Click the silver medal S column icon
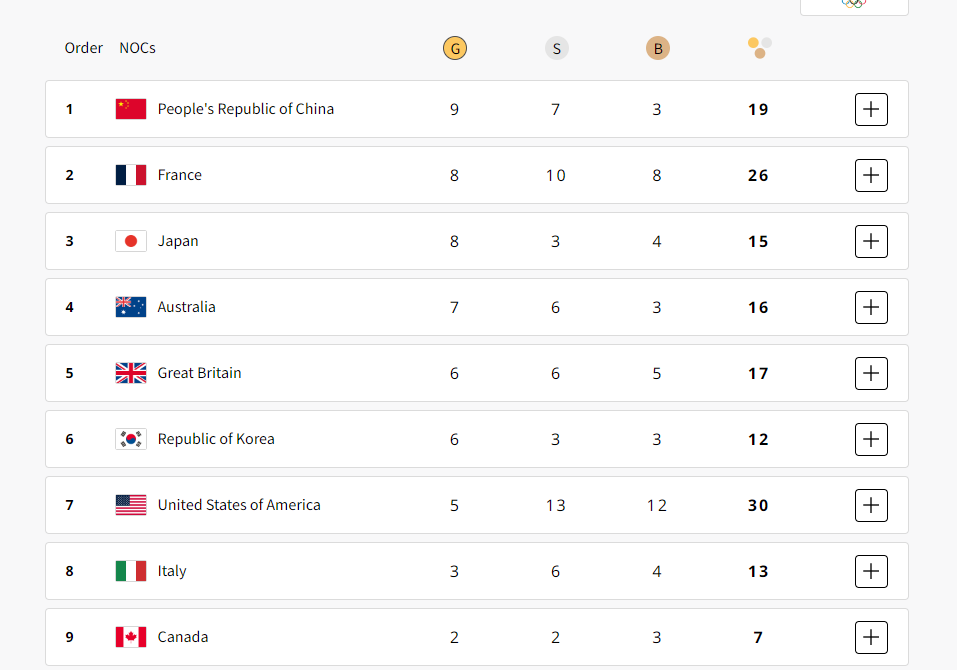 coord(557,48)
